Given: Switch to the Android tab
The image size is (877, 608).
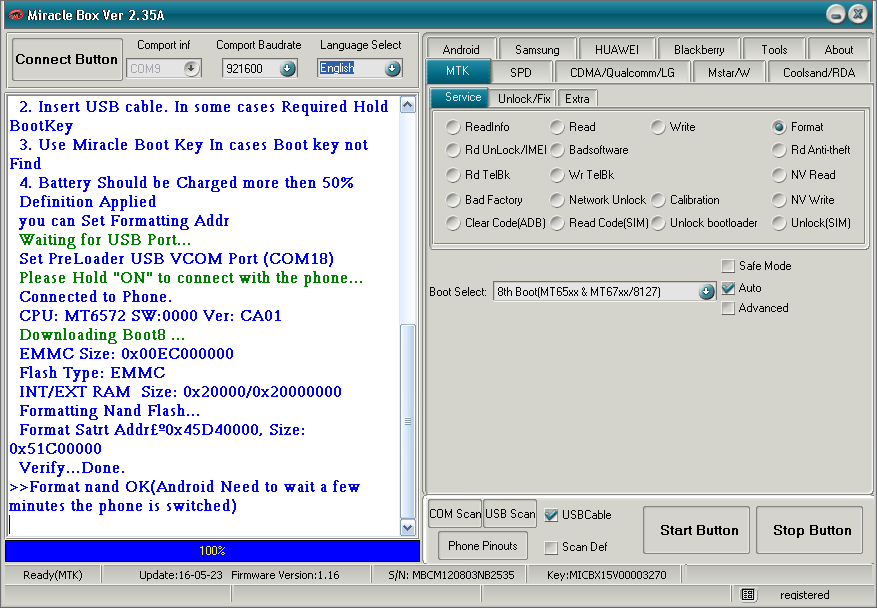Looking at the screenshot, I should [x=461, y=49].
